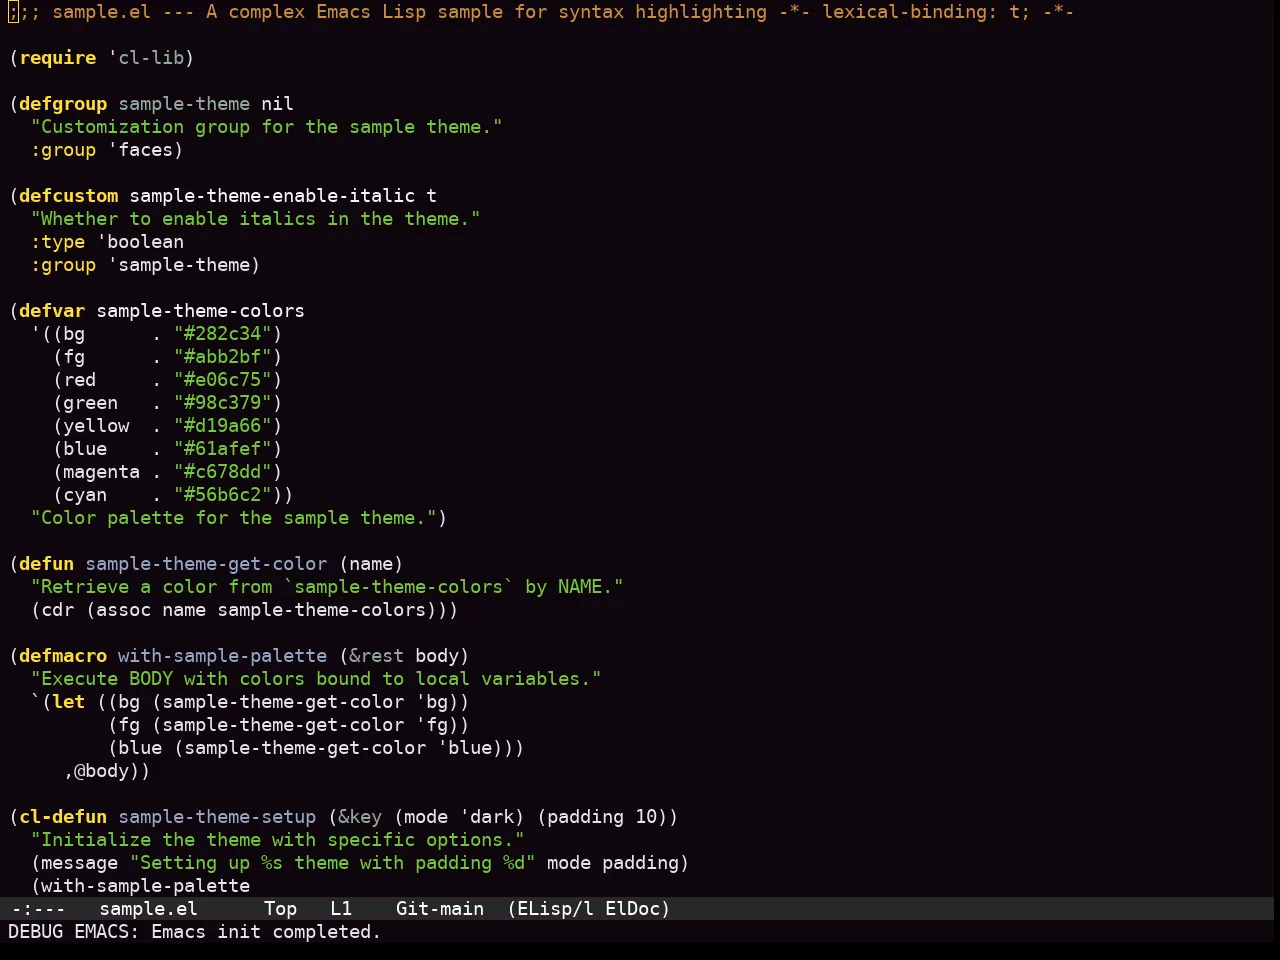The width and height of the screenshot is (1280, 960).
Task: Click docstring "Whether to enable italics in the theme."
Action: tap(256, 219)
